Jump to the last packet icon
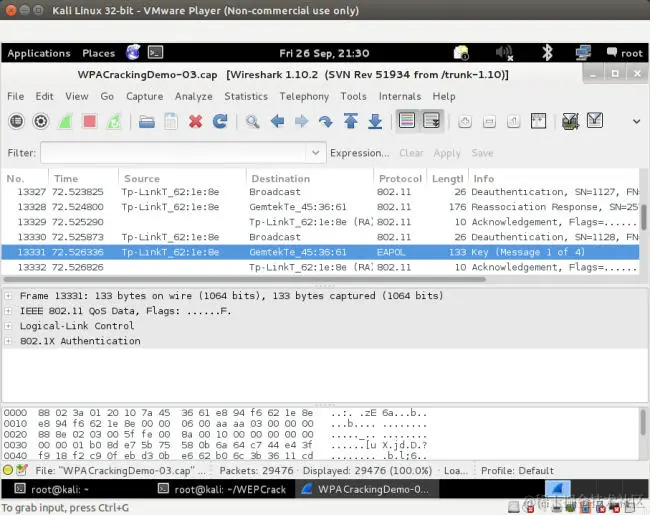This screenshot has height=515, width=650. 375,121
